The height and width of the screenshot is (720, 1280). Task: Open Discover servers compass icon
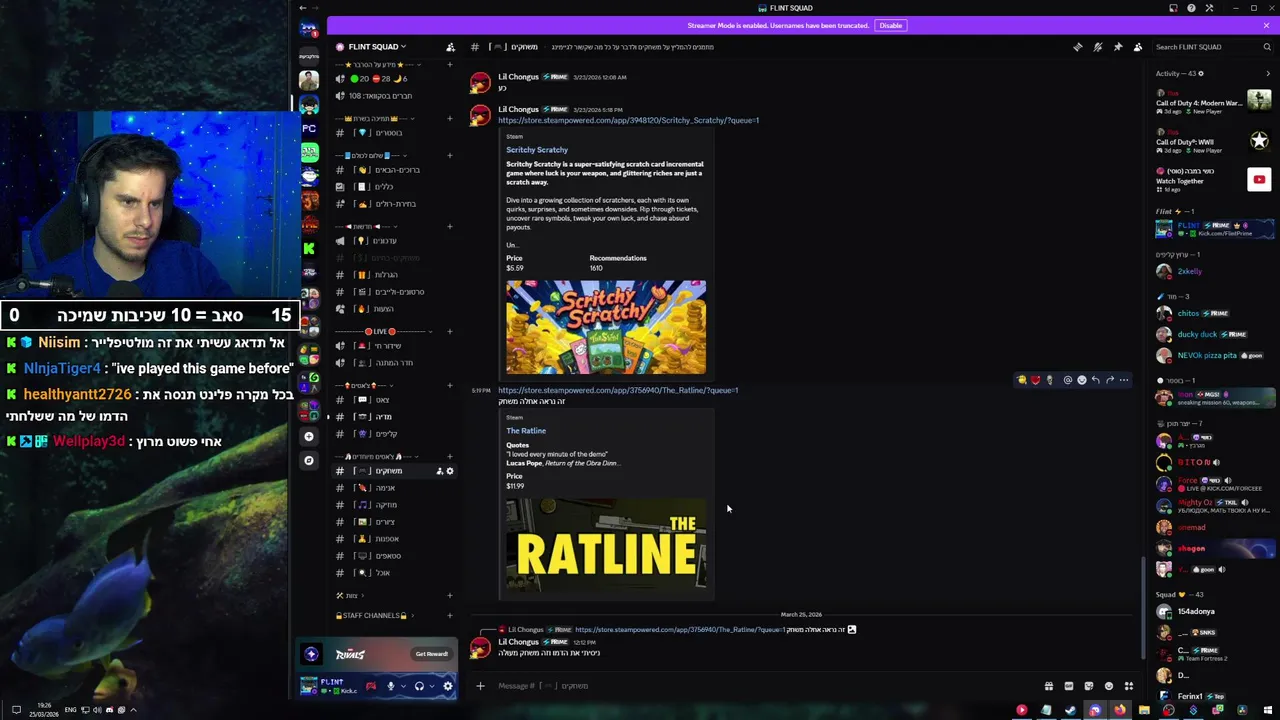[309, 460]
